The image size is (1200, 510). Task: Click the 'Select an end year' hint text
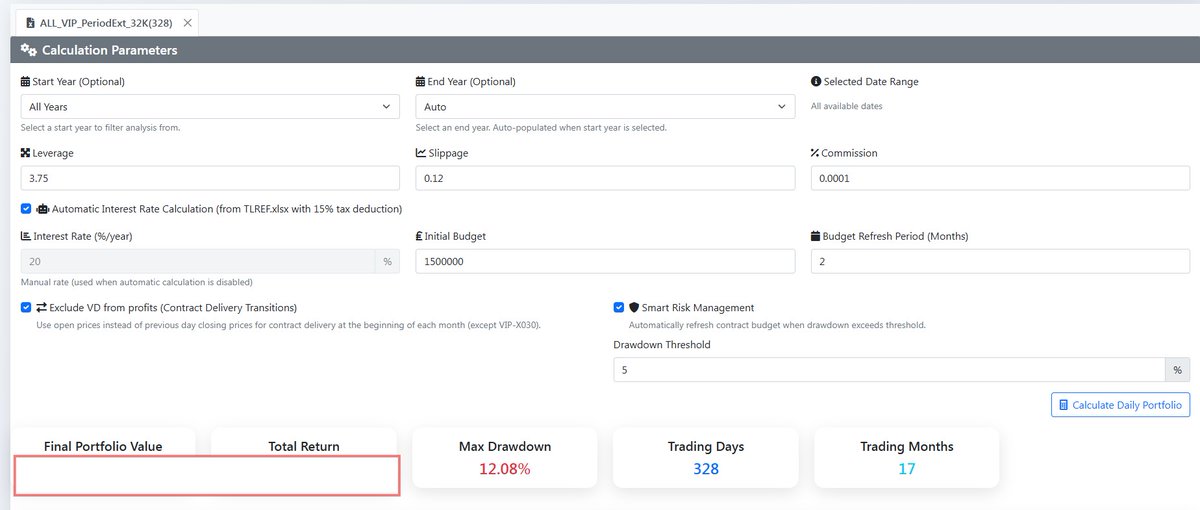tap(541, 128)
